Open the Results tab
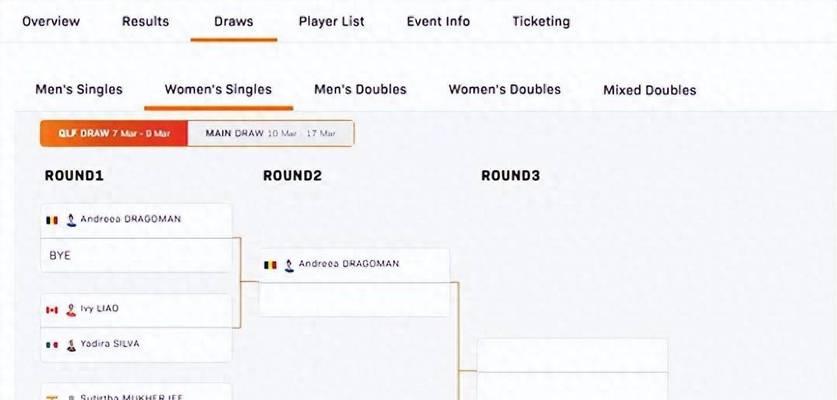 145,21
